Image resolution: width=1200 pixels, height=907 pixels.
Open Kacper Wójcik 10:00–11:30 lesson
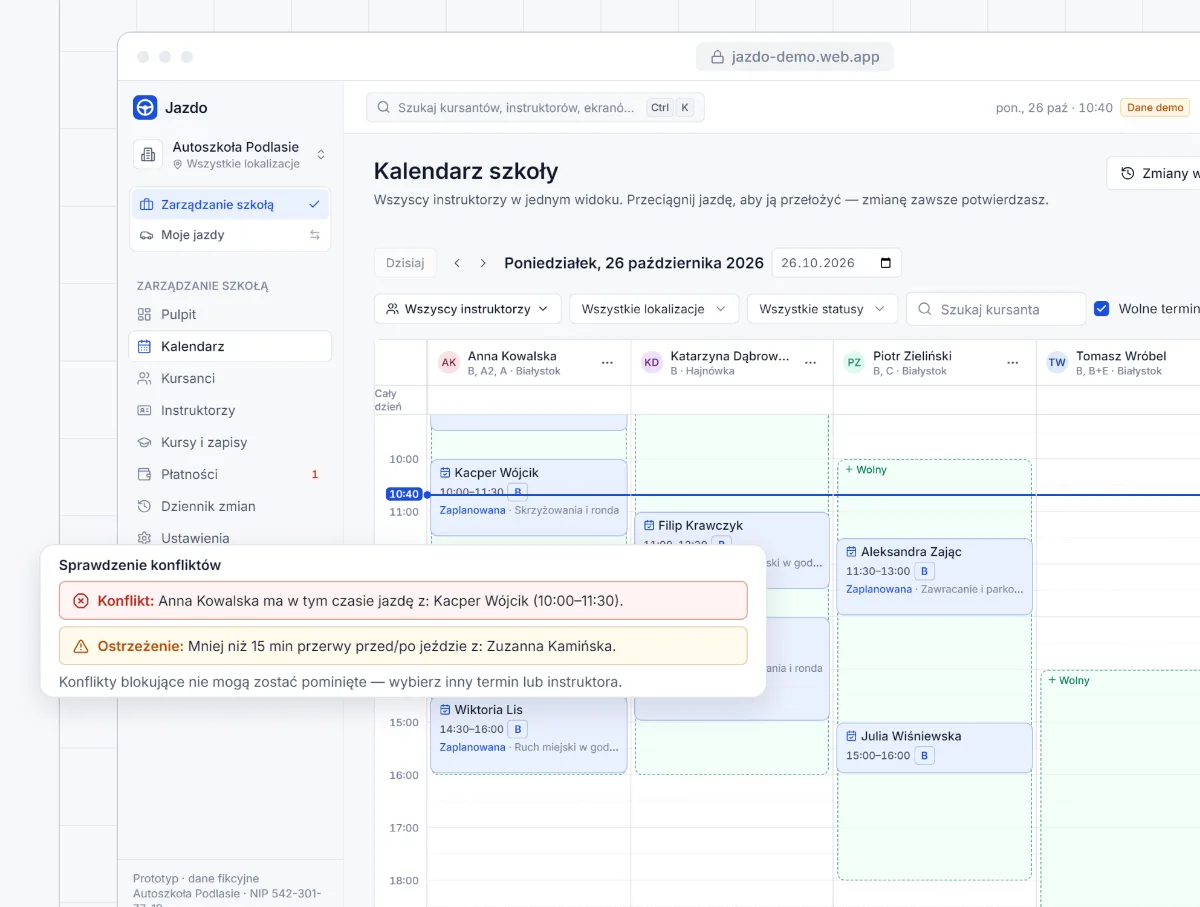(529, 497)
